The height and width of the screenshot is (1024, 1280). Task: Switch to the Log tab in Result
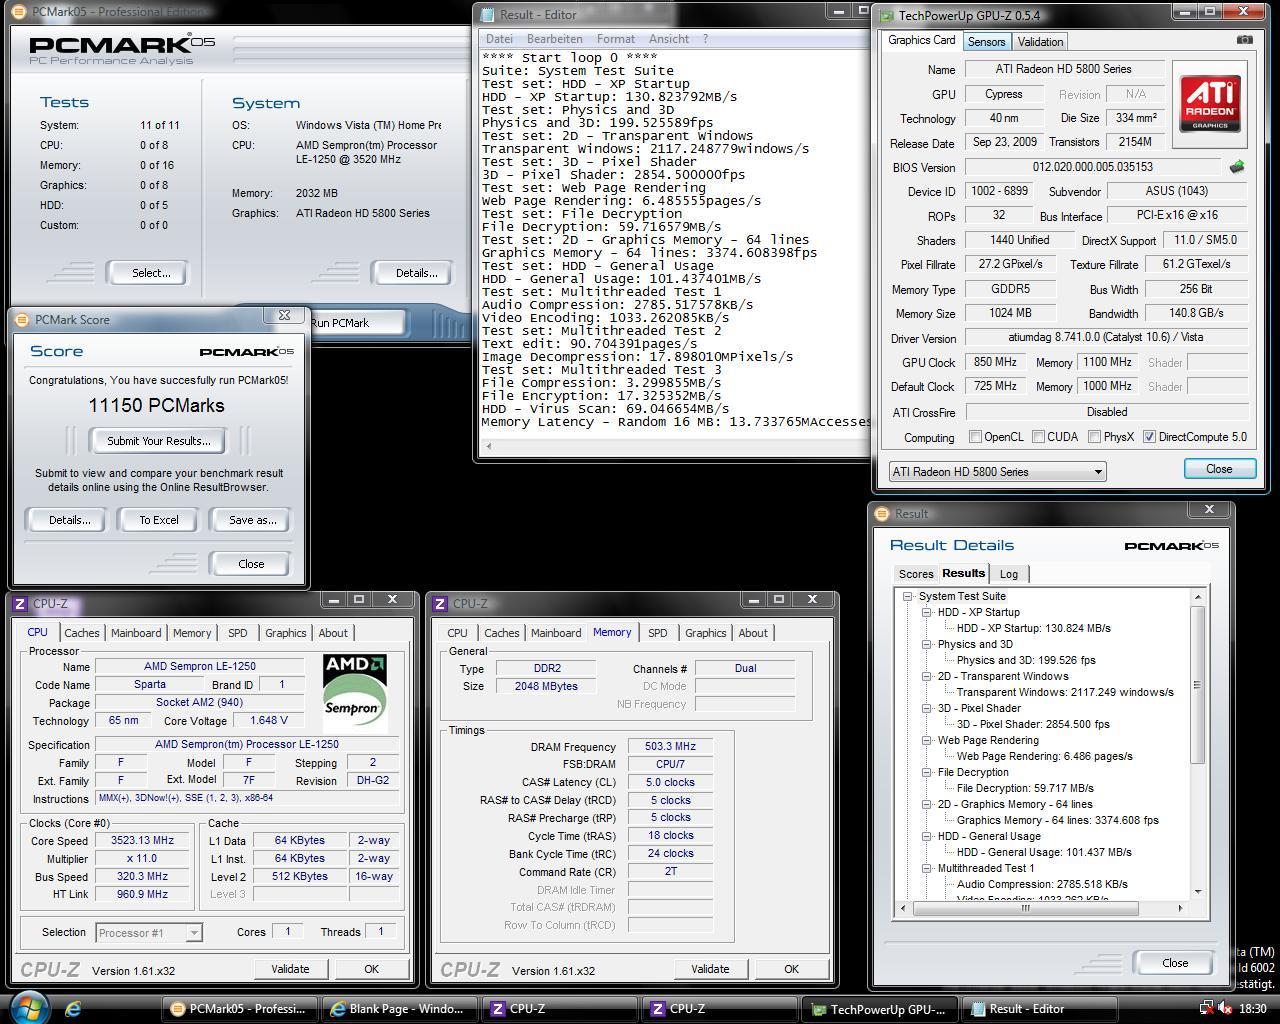coord(1009,574)
